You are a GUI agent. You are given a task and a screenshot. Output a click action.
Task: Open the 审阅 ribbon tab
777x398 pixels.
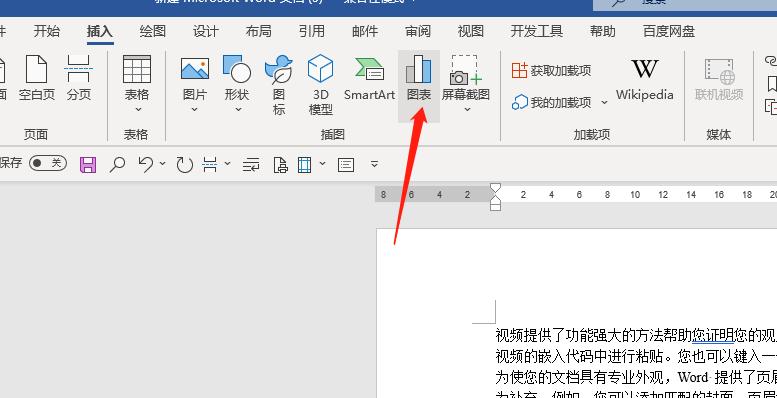tap(418, 32)
